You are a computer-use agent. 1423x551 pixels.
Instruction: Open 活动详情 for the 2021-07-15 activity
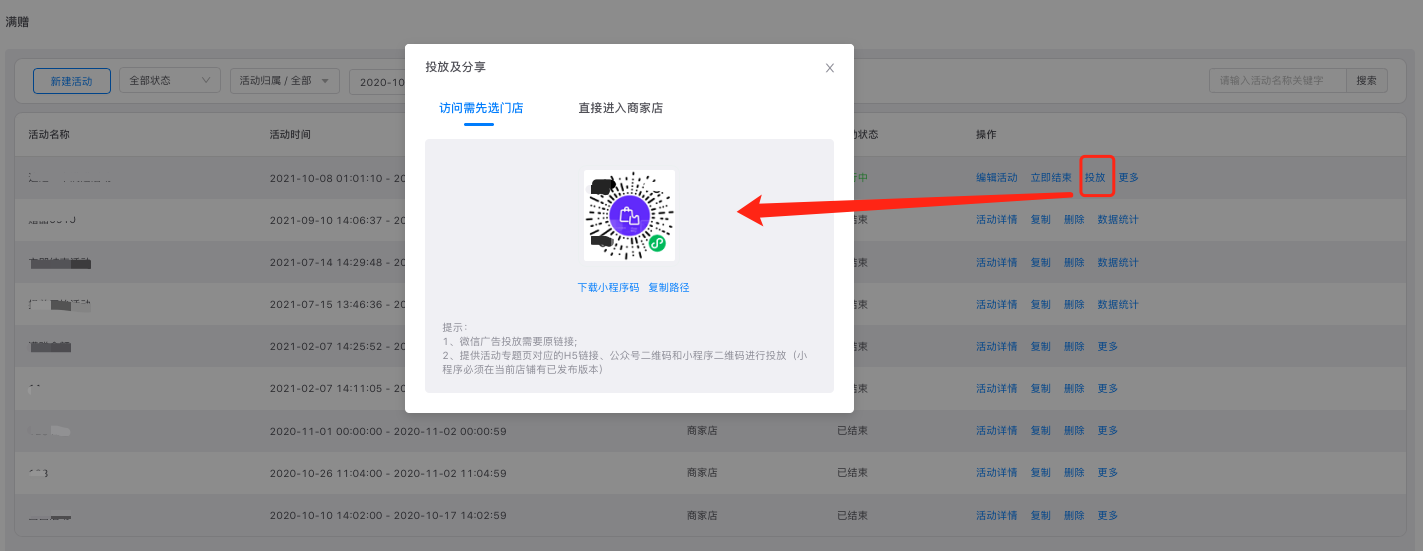click(997, 304)
